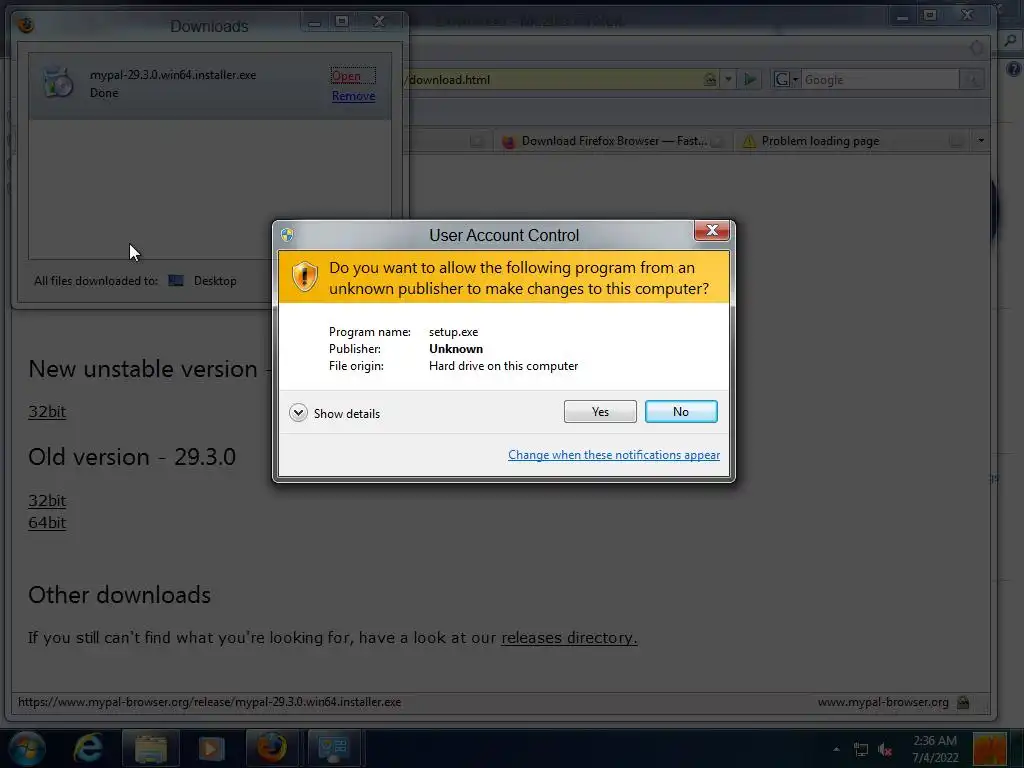Close the Problem loading page tab
The image size is (1024, 768).
955,141
